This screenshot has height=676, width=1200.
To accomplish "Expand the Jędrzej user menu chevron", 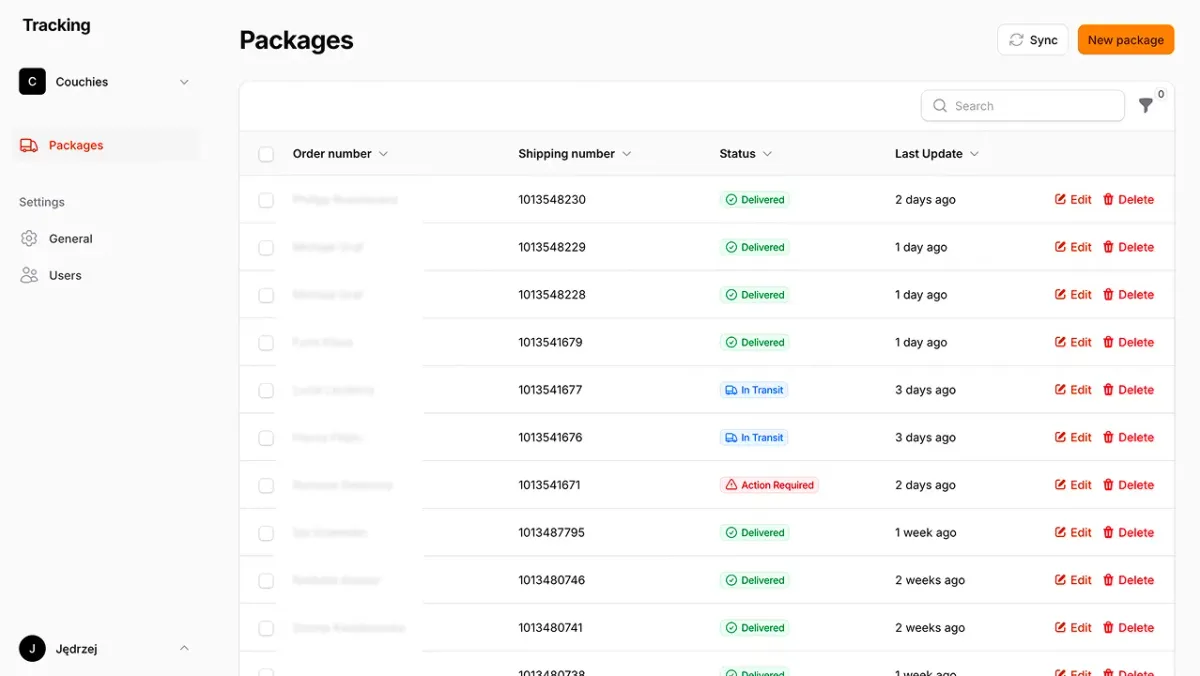I will pos(184,649).
